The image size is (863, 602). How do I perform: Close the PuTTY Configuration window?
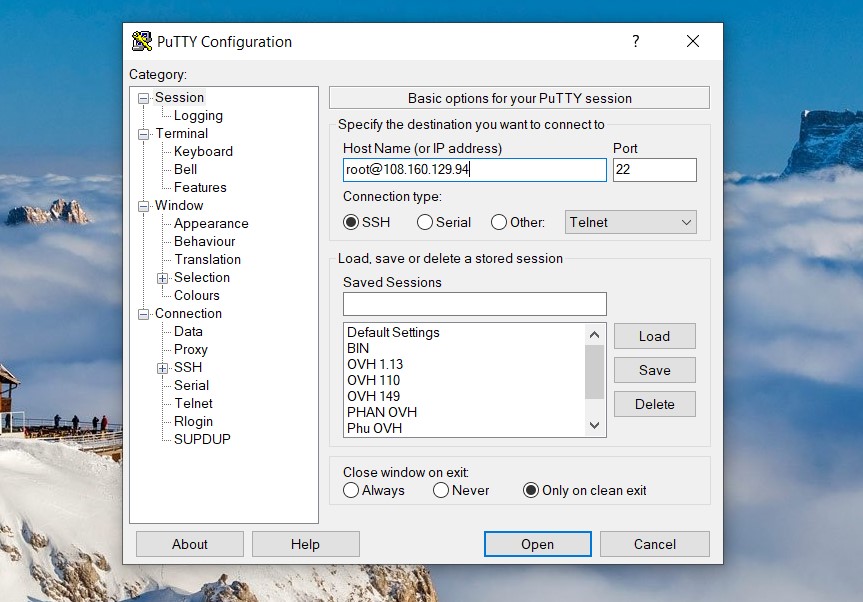coord(693,41)
